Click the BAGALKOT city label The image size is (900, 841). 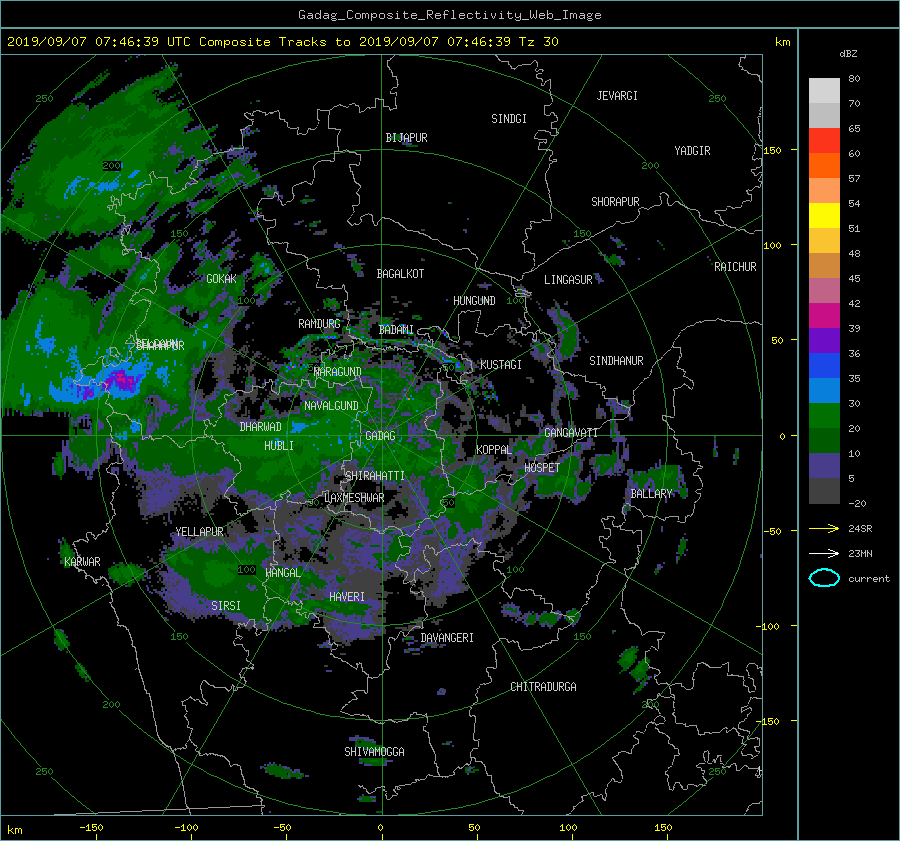(x=400, y=274)
